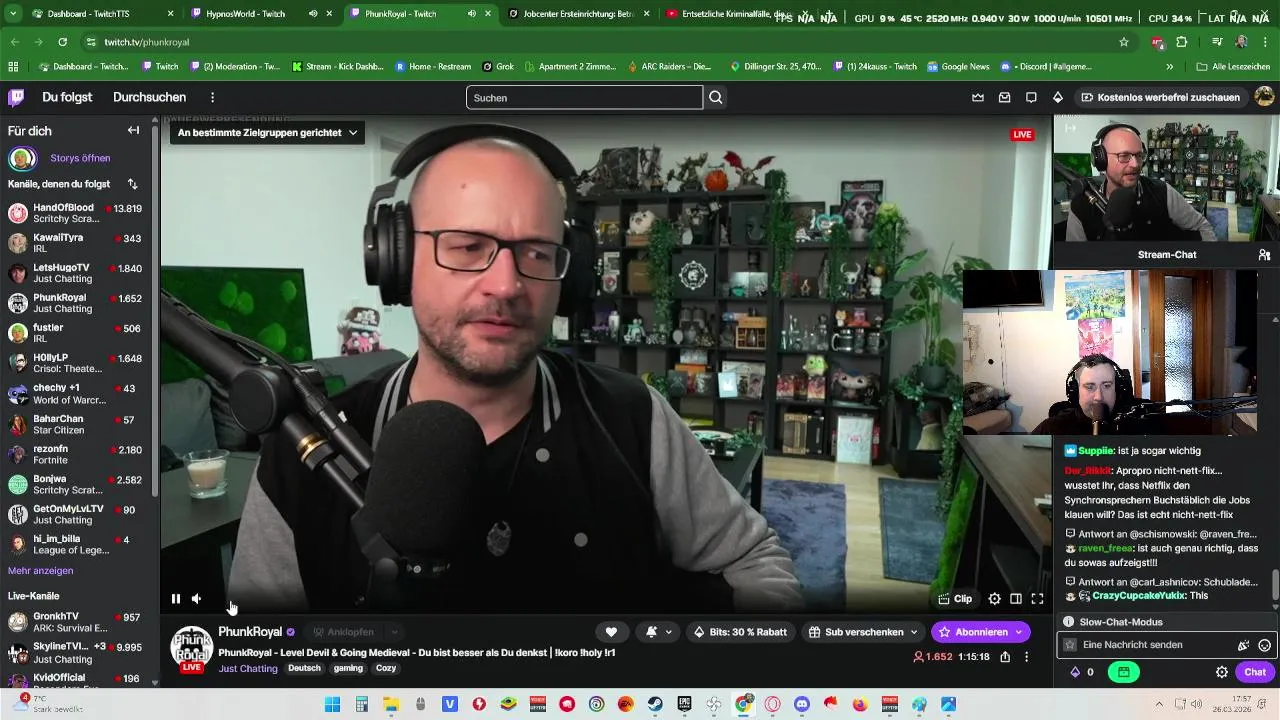Open Storys öffnen in sidebar
This screenshot has width=1280, height=720.
80,158
